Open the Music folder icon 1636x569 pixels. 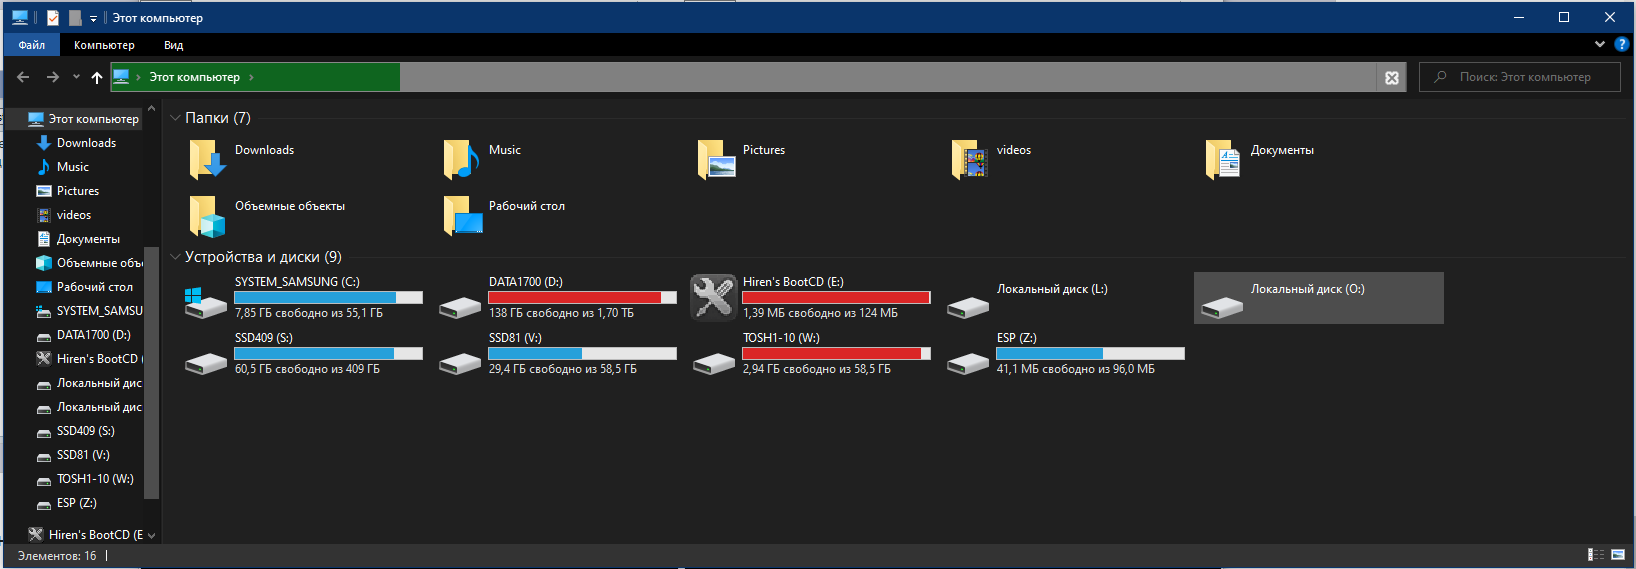pyautogui.click(x=461, y=159)
